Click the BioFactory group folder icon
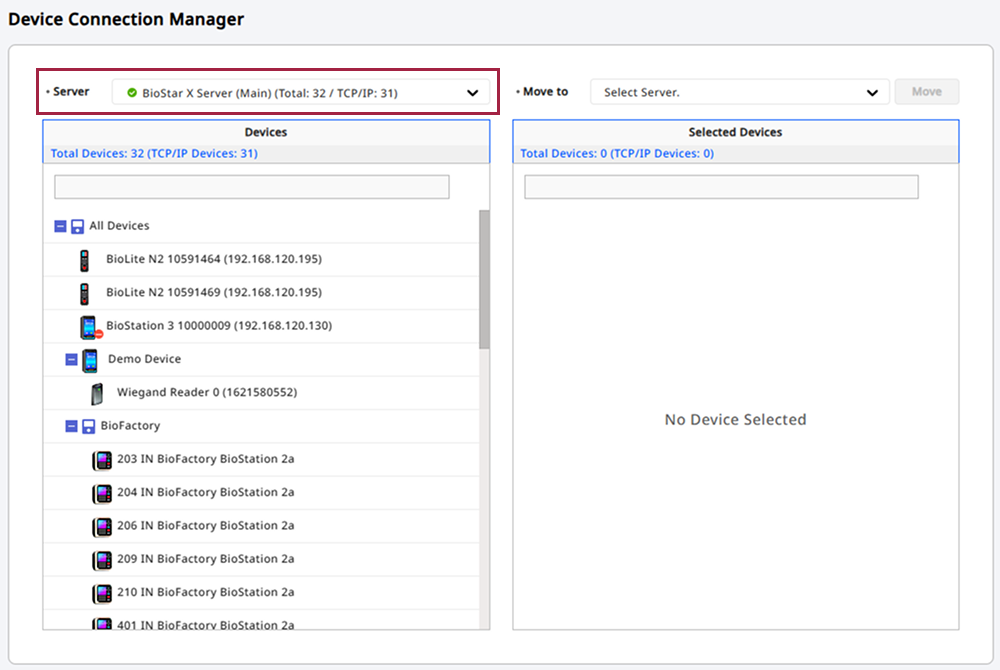Screen dimensions: 1000x670 (x=88, y=426)
